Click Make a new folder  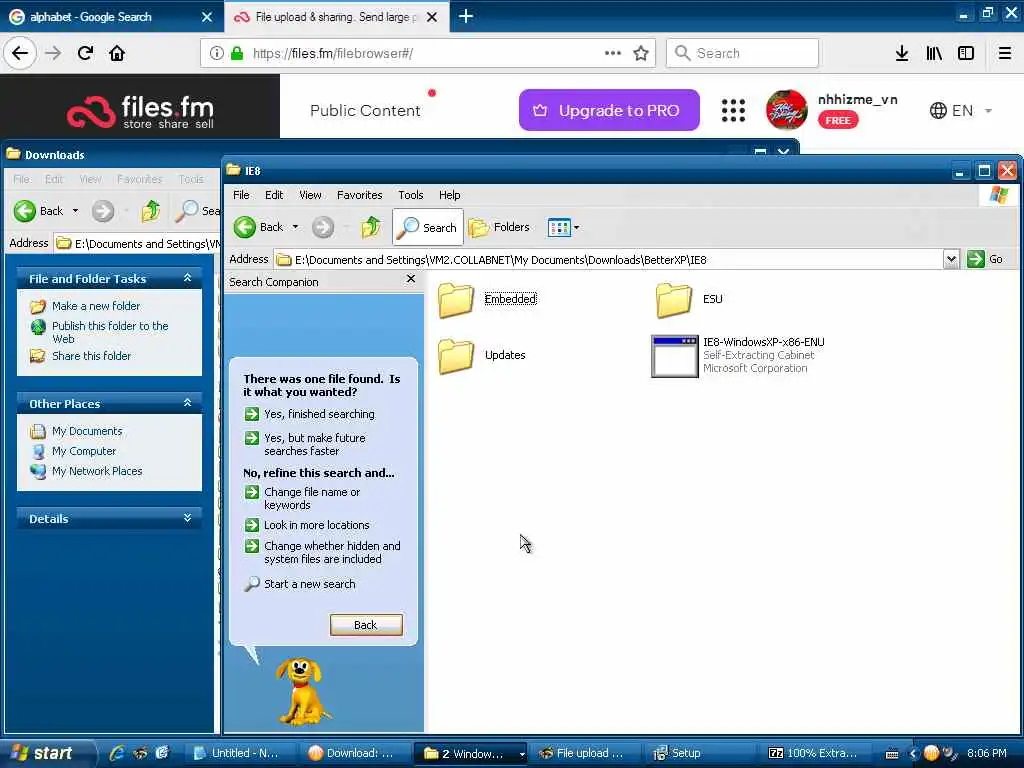pyautogui.click(x=86, y=306)
